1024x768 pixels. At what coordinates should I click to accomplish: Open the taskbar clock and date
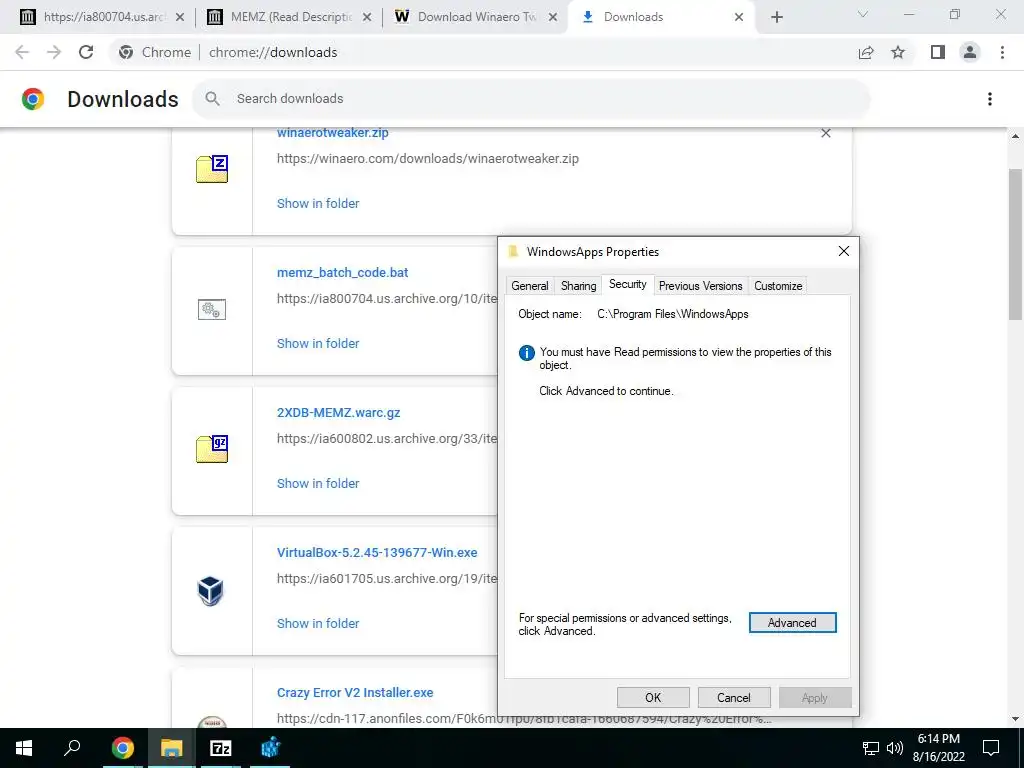[938, 748]
